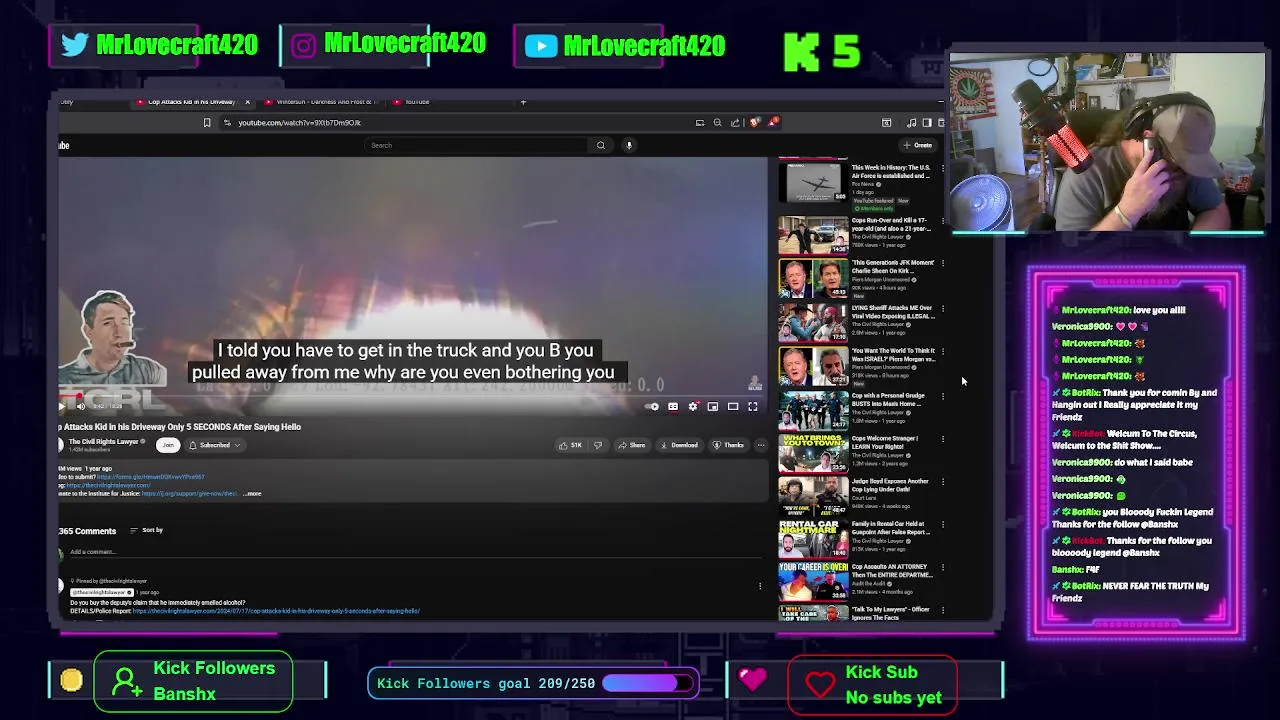
Task: Start voice search with microphone icon
Action: (629, 145)
